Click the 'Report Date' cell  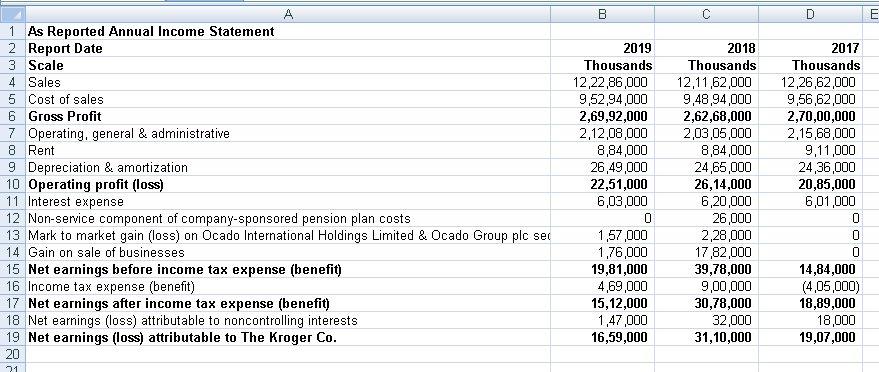click(x=288, y=48)
